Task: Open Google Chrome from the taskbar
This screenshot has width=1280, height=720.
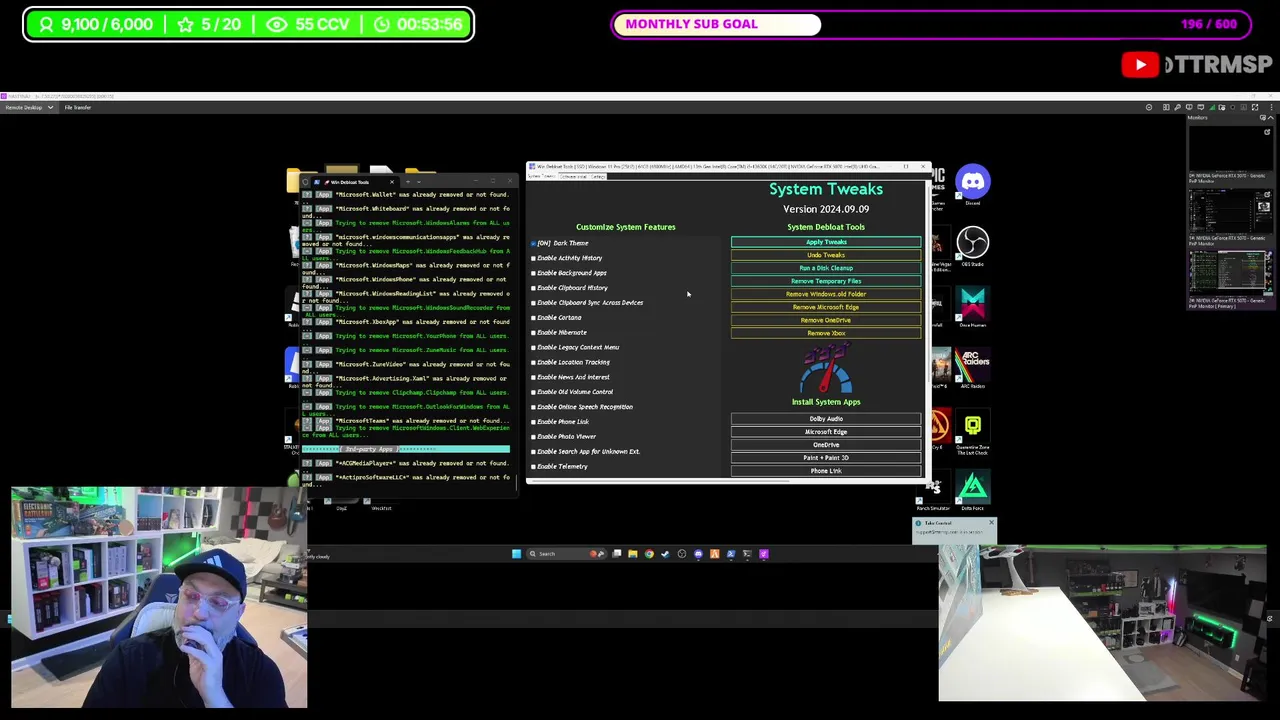Action: 649,554
